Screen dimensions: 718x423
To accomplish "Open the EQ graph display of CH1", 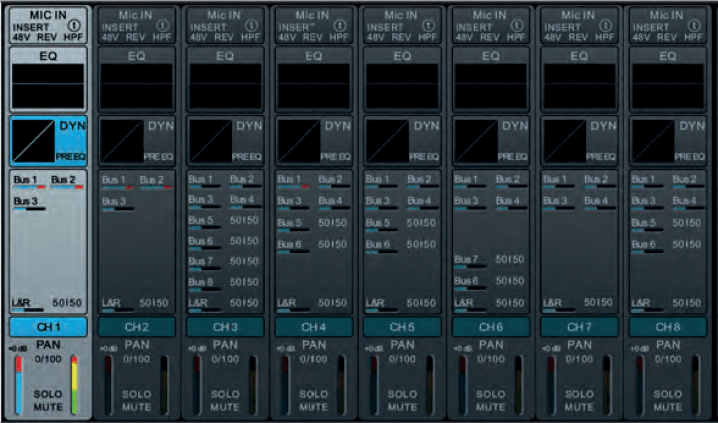I will [48, 86].
